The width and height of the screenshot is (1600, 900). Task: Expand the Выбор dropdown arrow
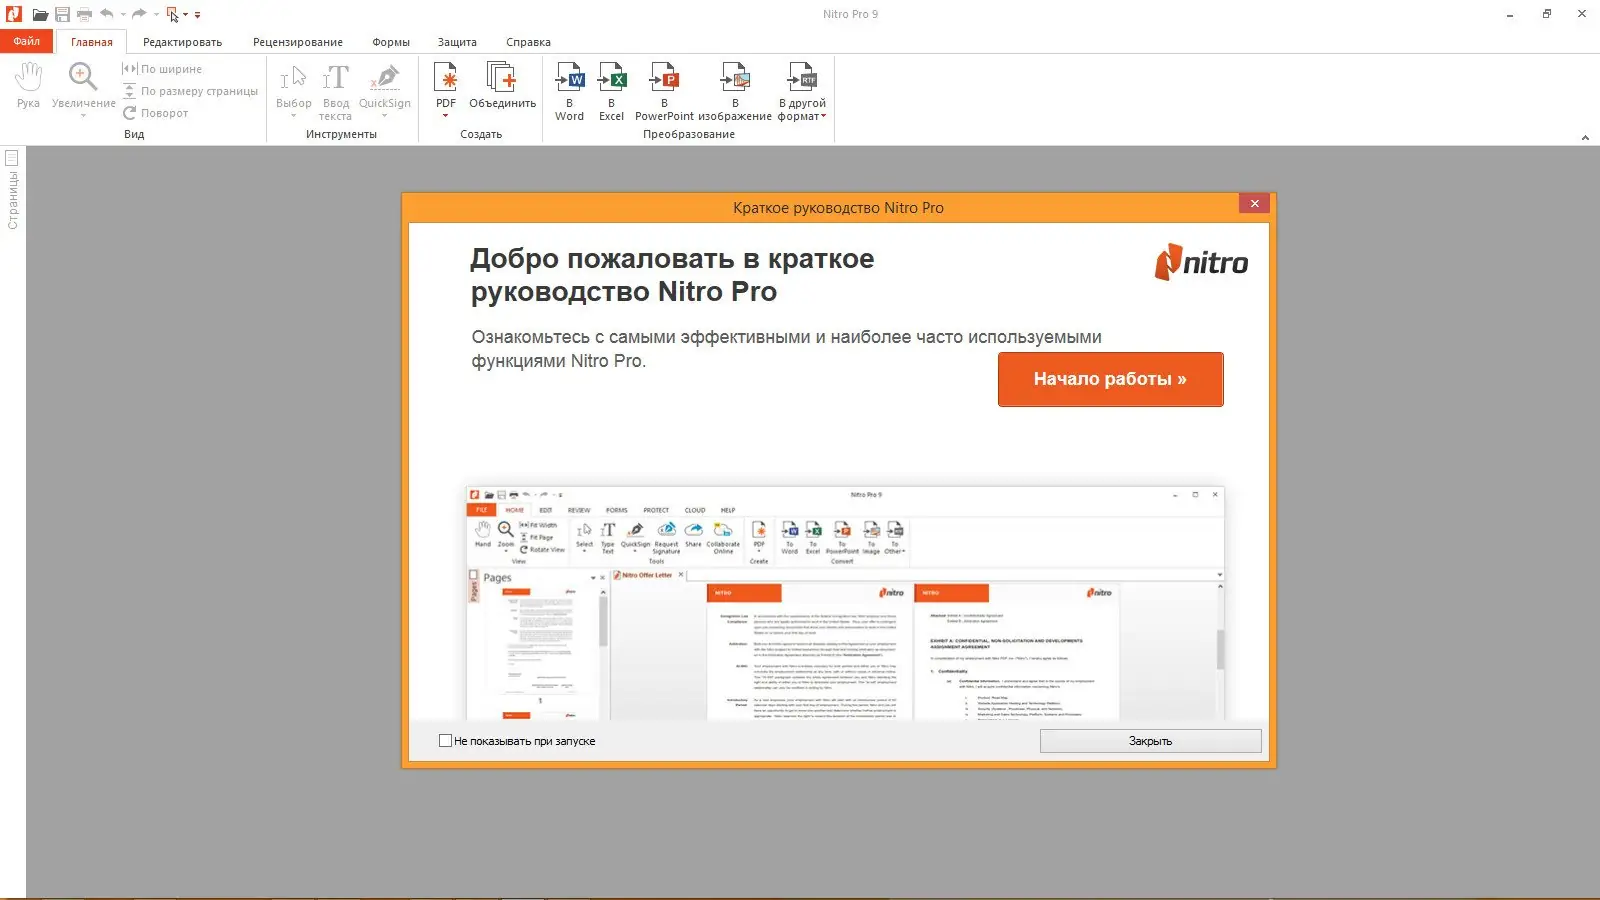tap(293, 116)
